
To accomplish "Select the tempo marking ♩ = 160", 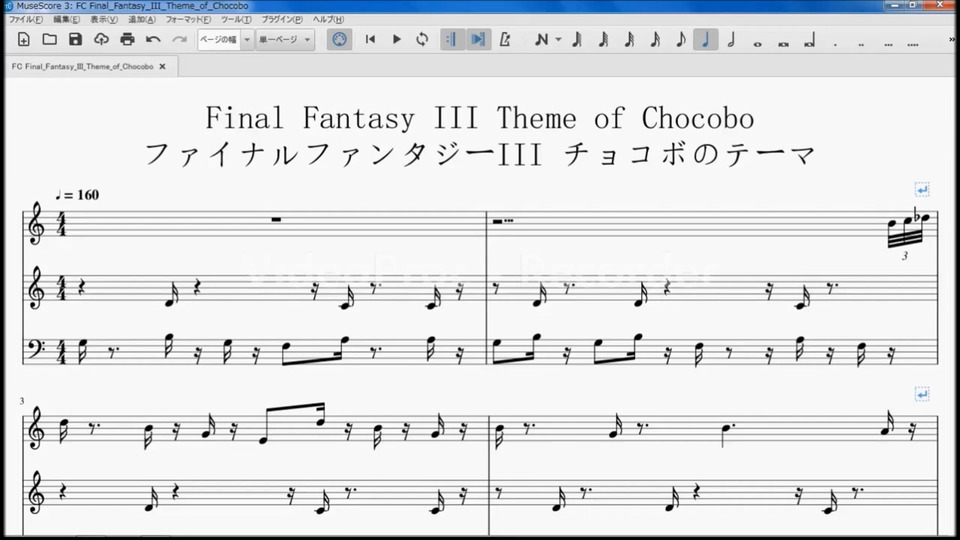I will tap(77, 195).
